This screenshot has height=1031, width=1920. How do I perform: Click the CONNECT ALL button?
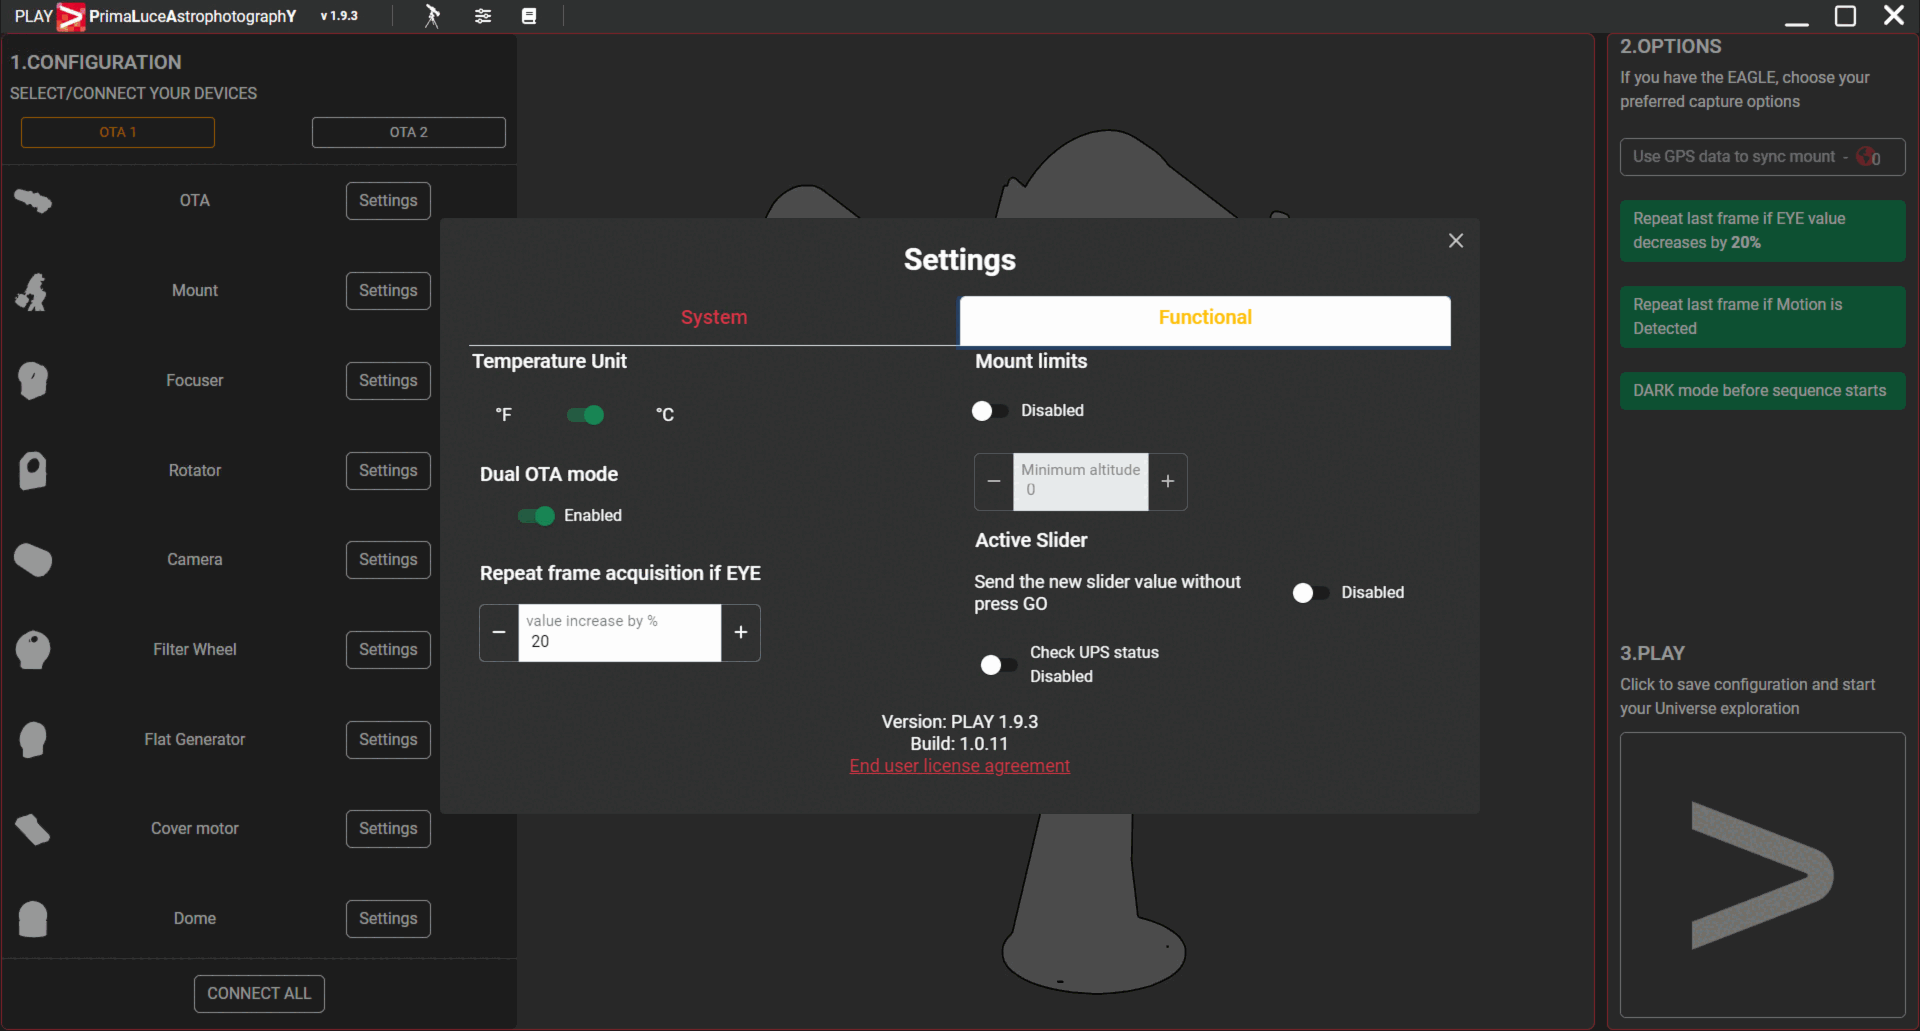(x=259, y=994)
